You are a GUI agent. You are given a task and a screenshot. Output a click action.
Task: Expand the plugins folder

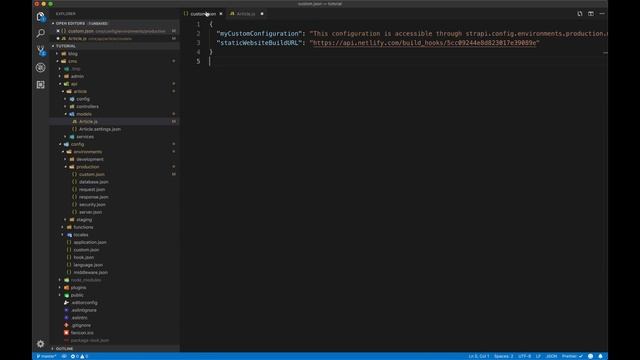78,288
